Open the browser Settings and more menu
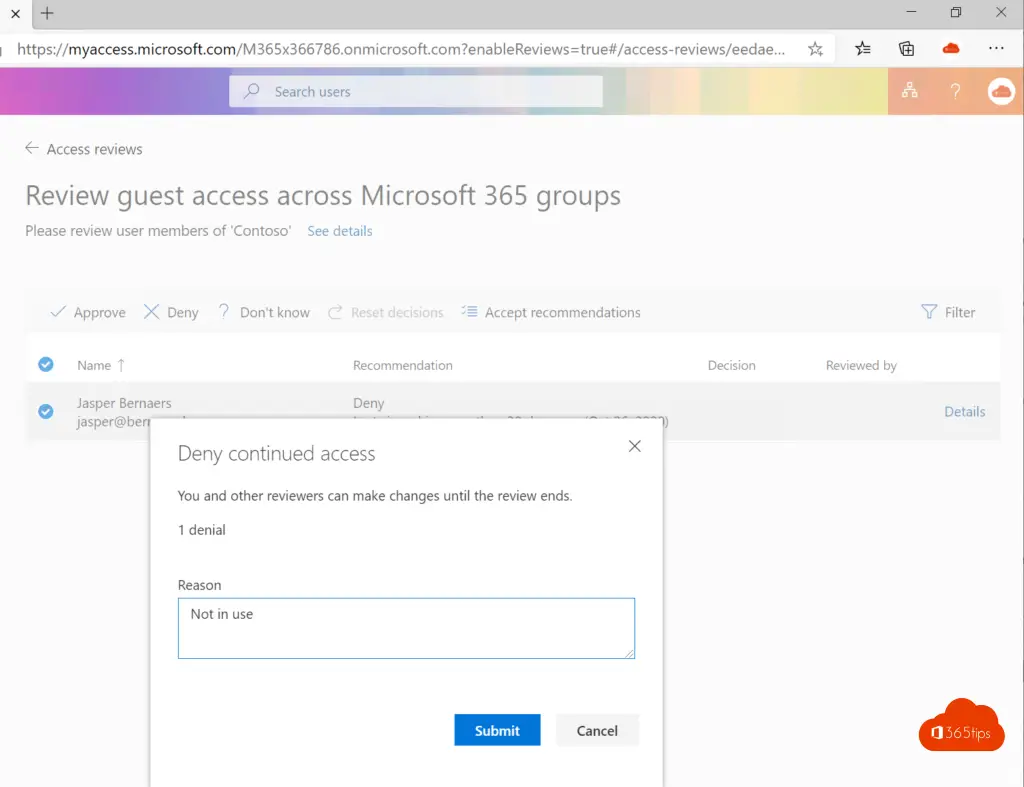 (996, 49)
